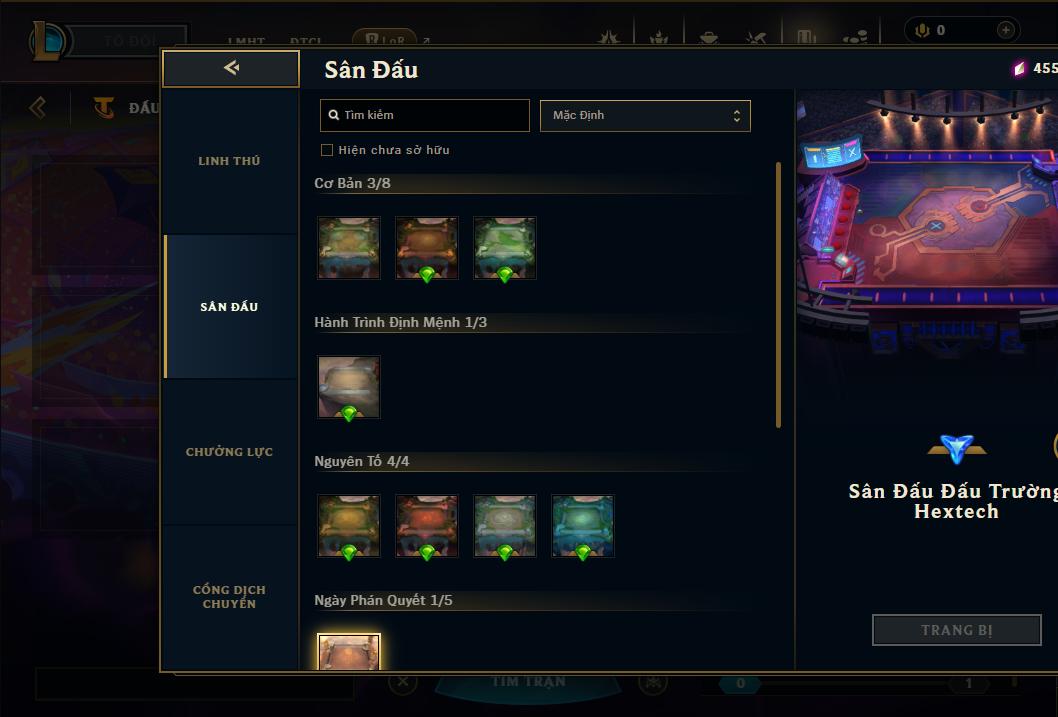Click the Tìm kiếm search field
Screen dimensions: 1058x717
pos(424,115)
